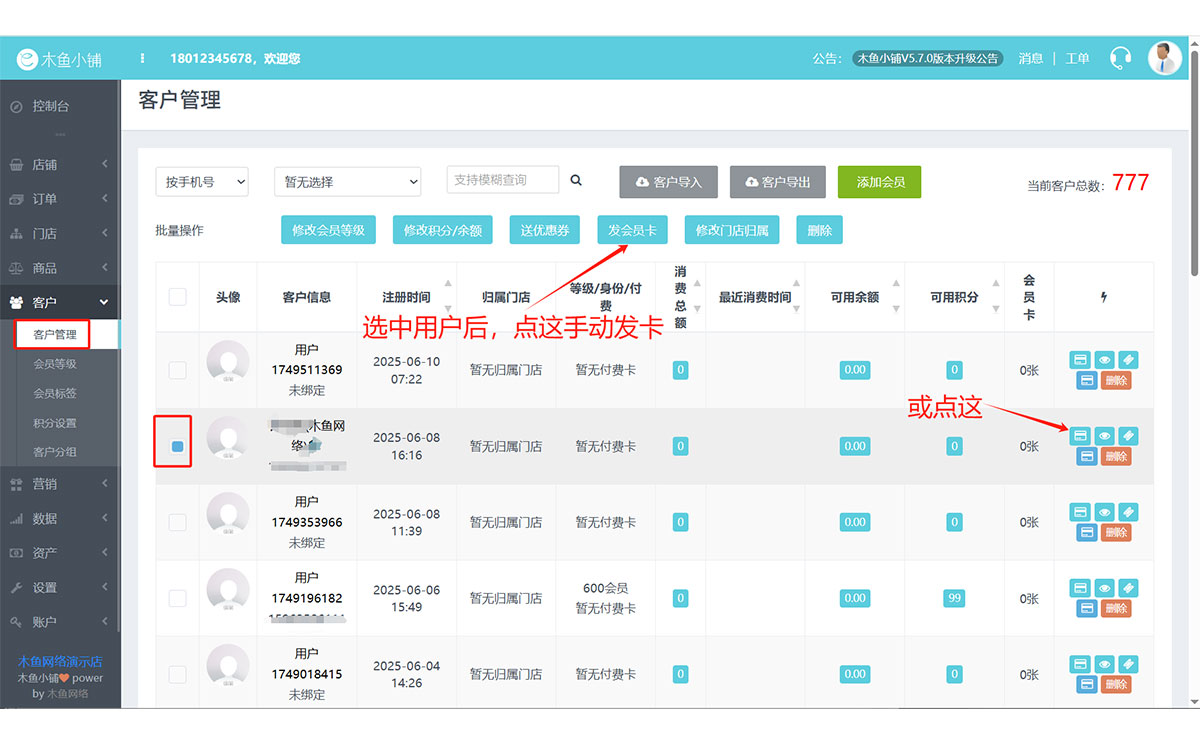This screenshot has width=1200, height=745.
Task: Open customer service headset icon
Action: 1120,58
